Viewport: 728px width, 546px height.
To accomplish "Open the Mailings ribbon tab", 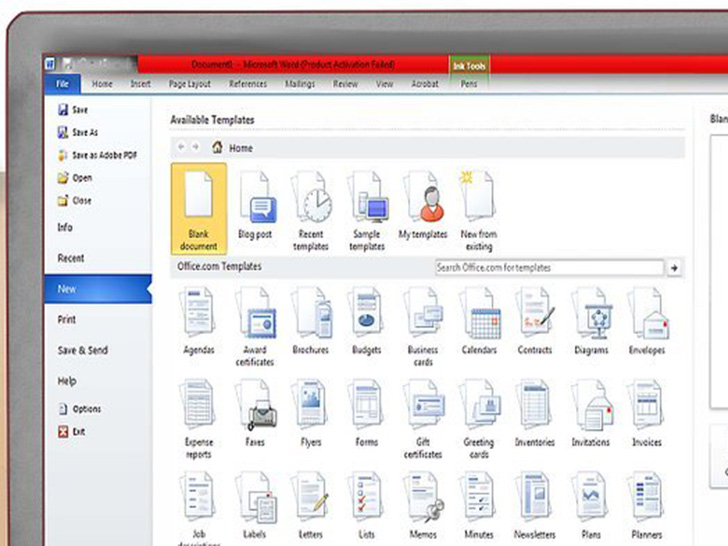I will click(x=301, y=85).
